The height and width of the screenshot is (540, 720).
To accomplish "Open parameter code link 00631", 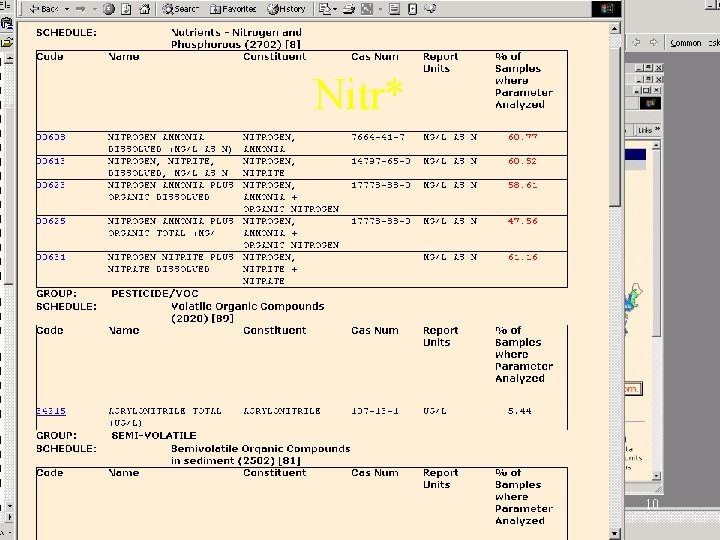I will [51, 257].
